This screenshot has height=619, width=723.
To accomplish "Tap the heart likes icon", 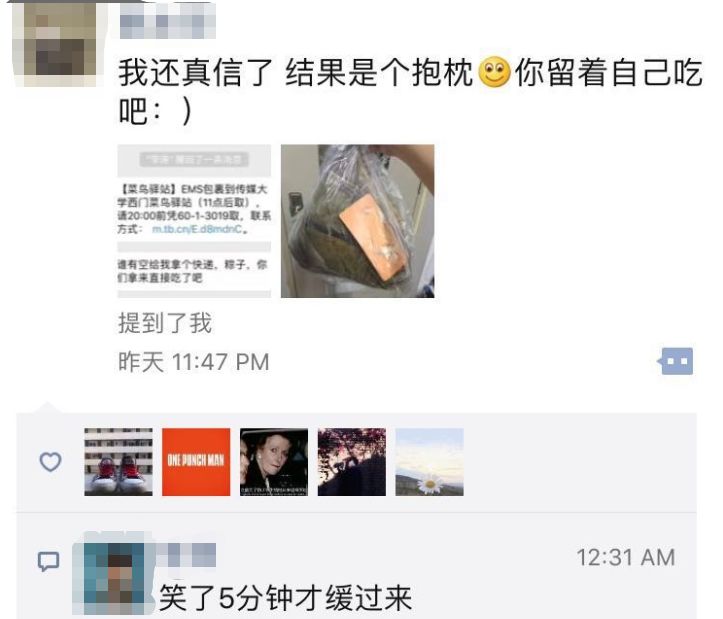I will [50, 462].
